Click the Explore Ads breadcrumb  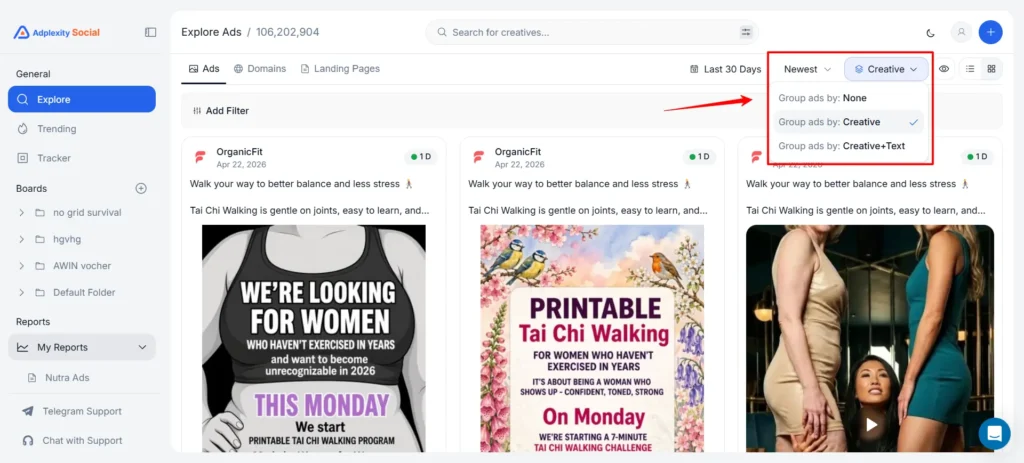tap(211, 32)
